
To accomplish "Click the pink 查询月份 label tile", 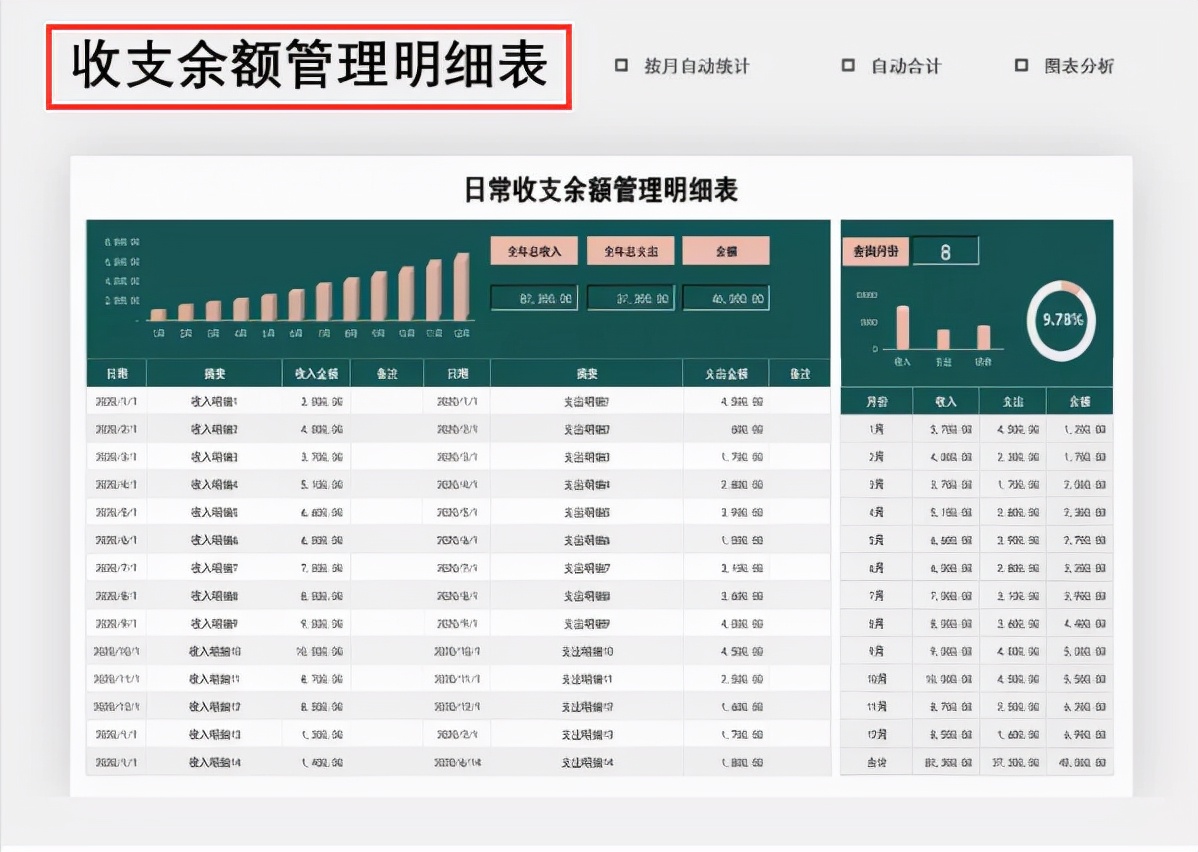I will click(x=875, y=250).
